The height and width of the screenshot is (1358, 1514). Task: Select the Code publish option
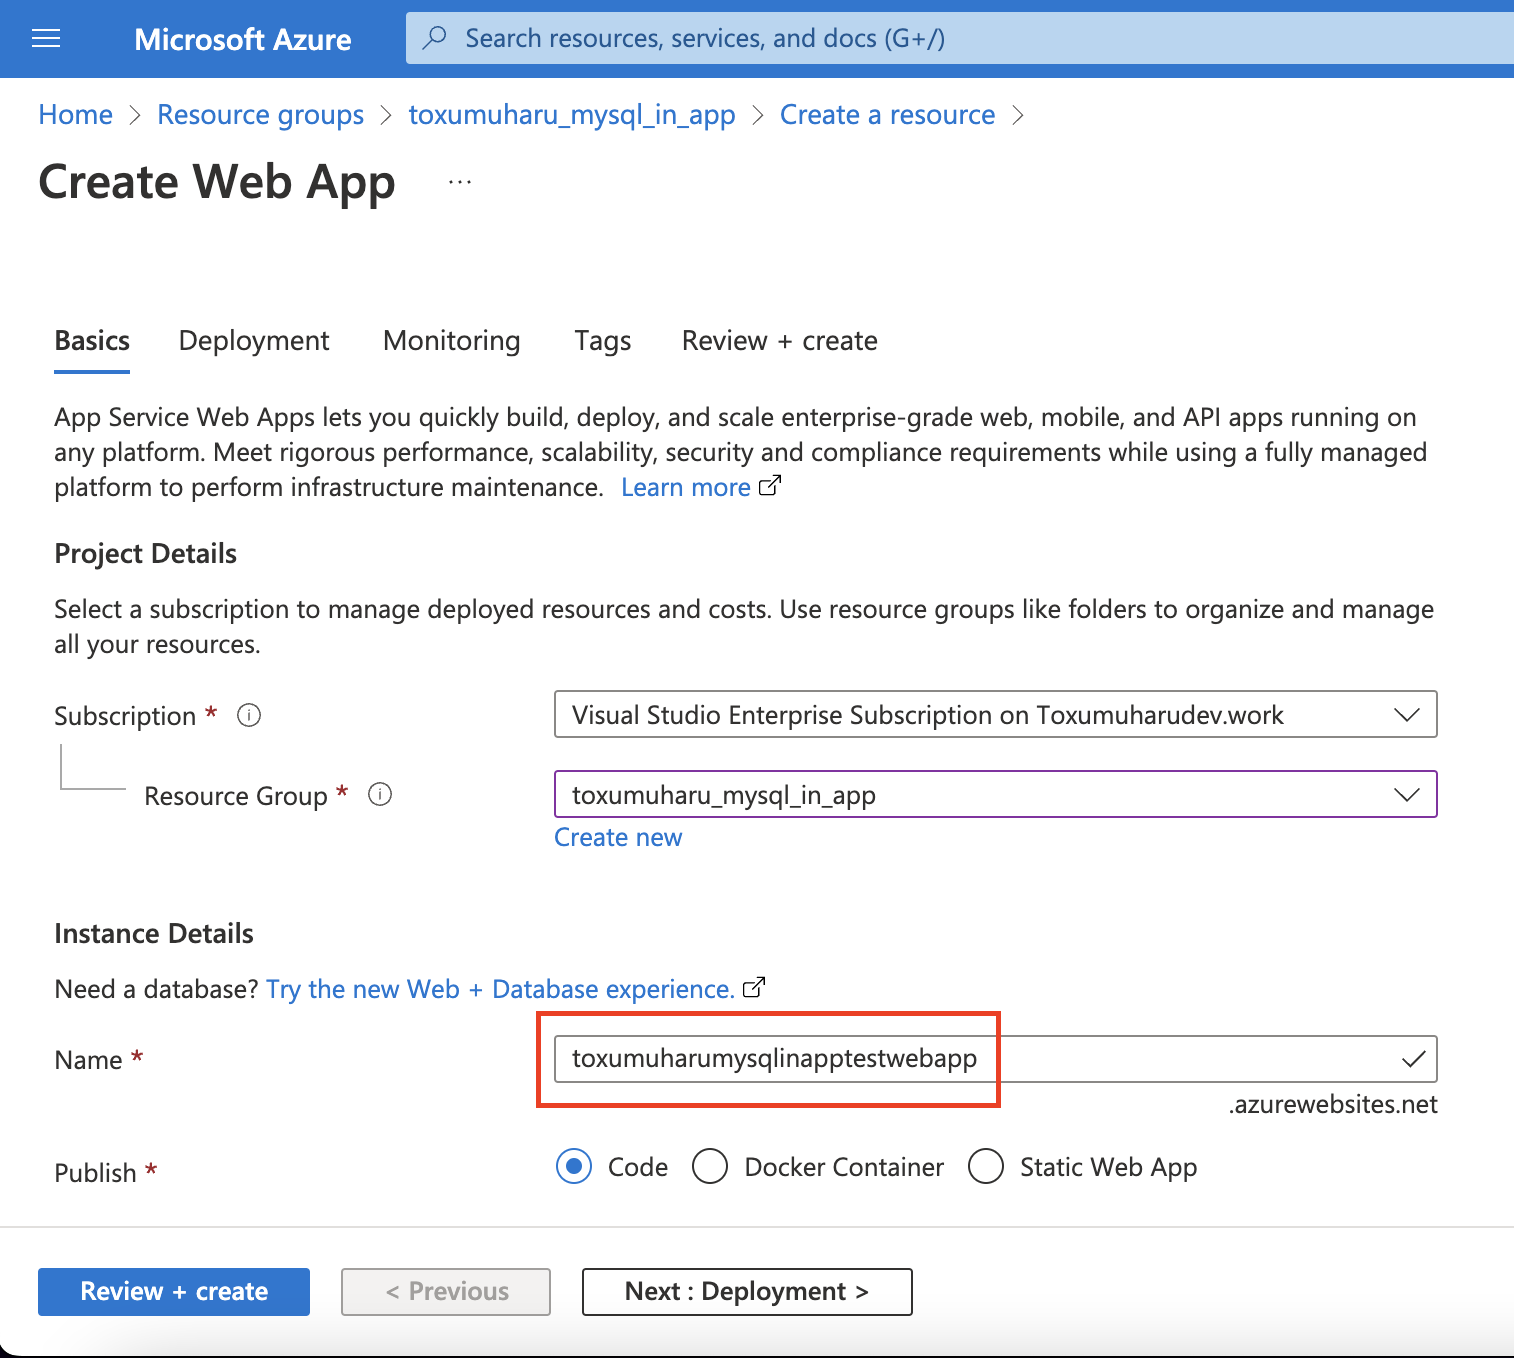(x=573, y=1166)
